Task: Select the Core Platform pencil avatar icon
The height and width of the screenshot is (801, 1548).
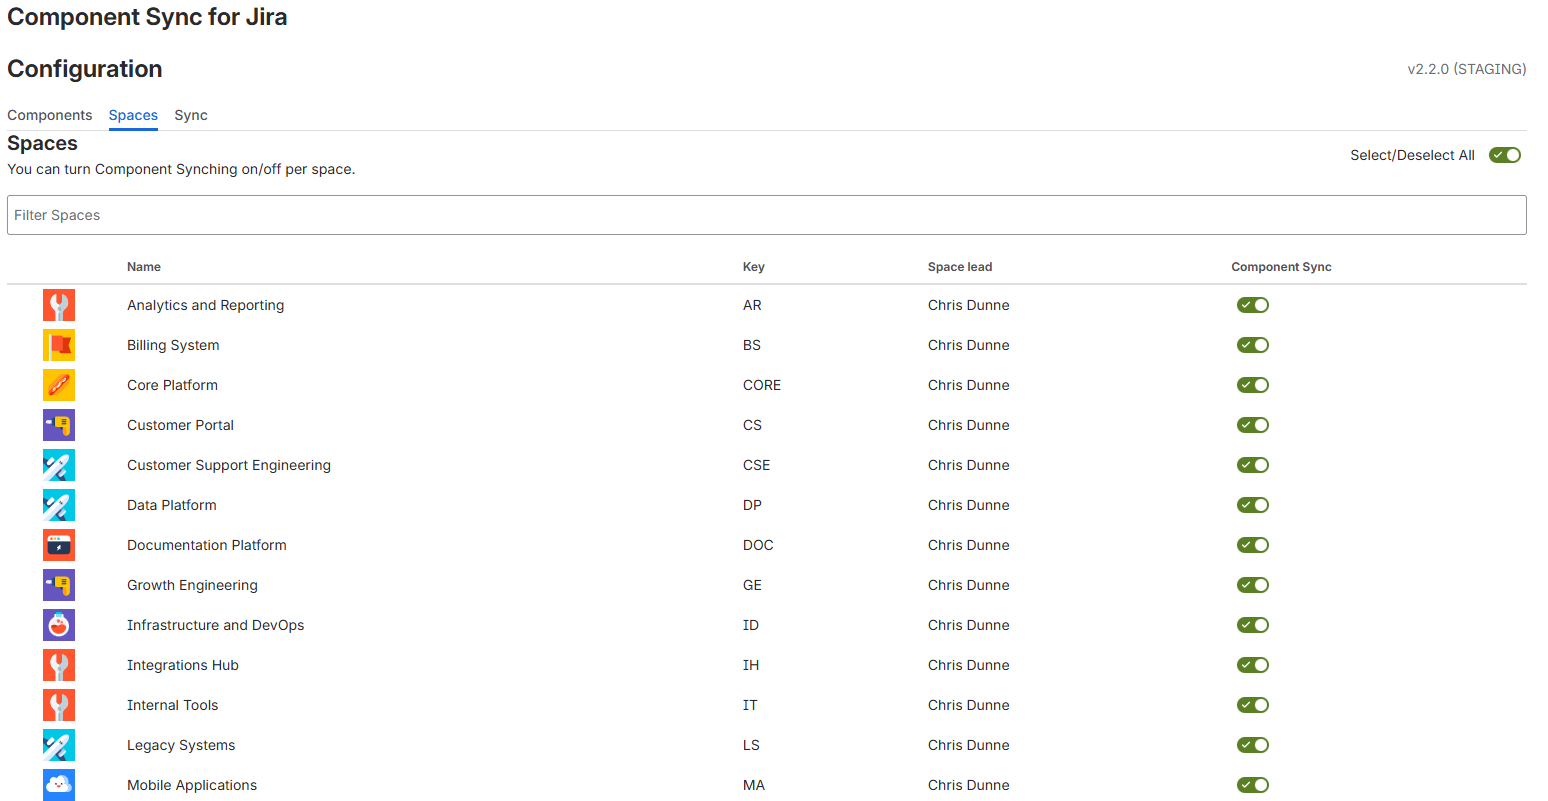Action: [x=58, y=385]
